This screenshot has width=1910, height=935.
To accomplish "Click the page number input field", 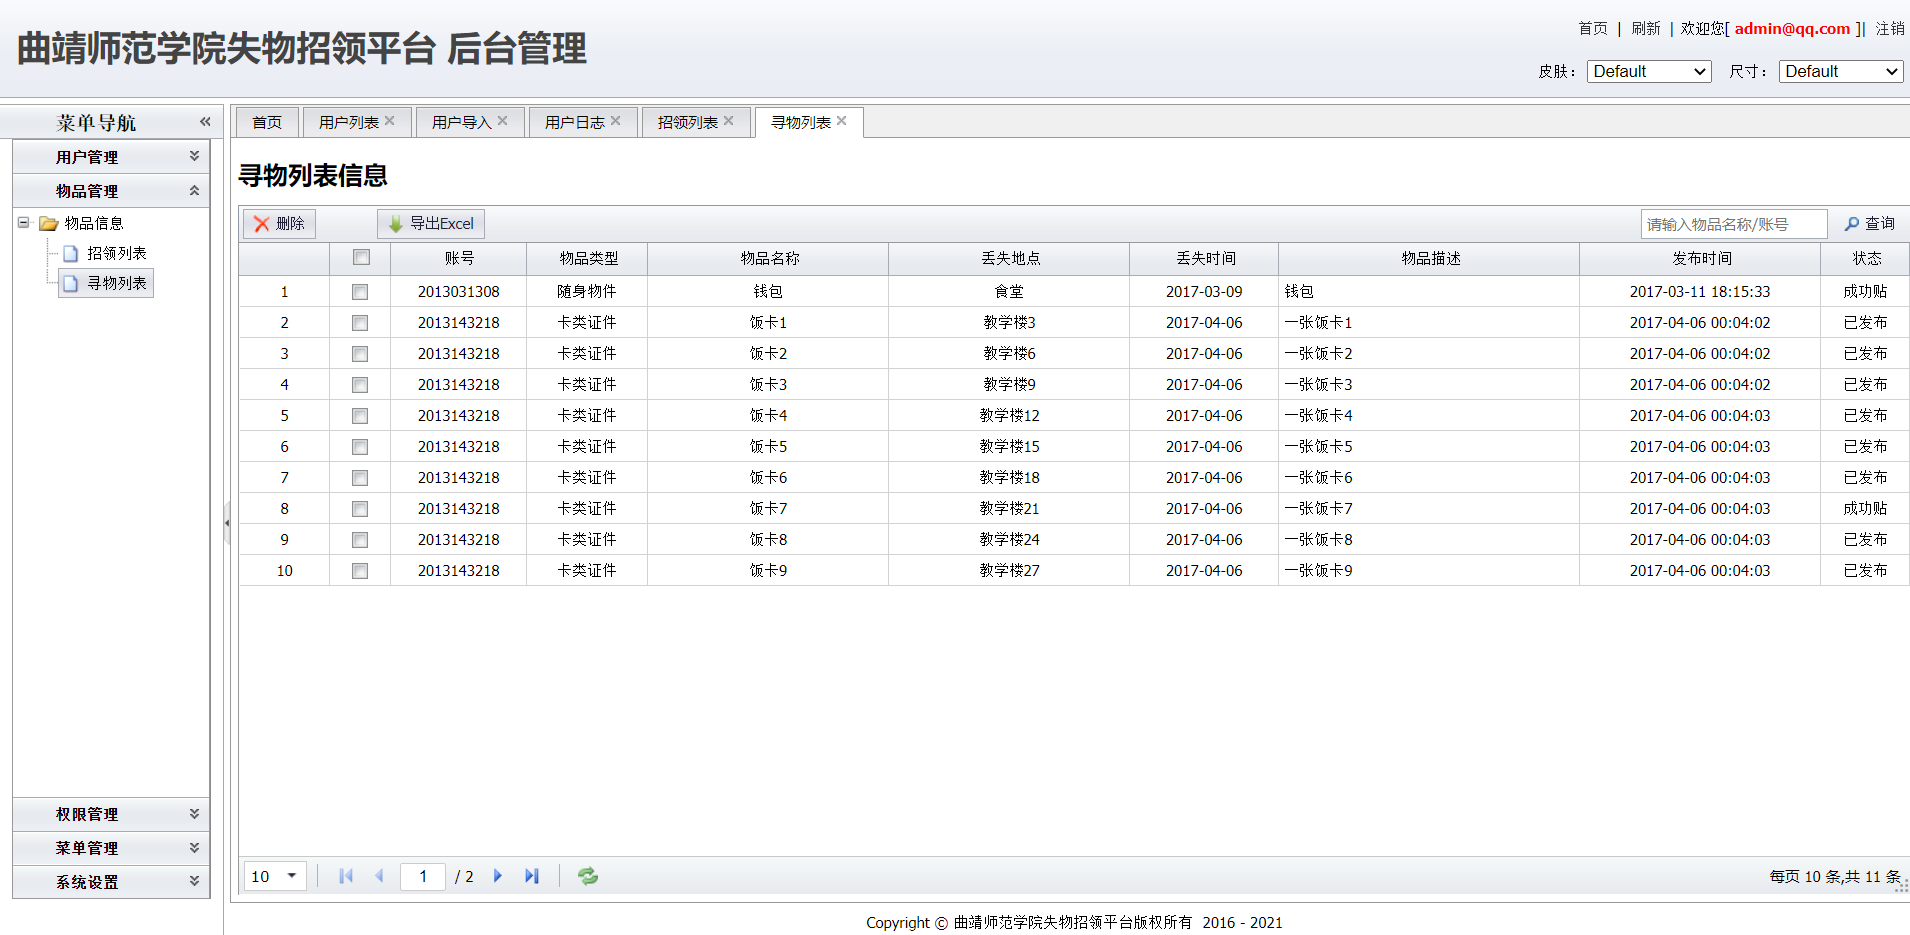I will pos(423,876).
